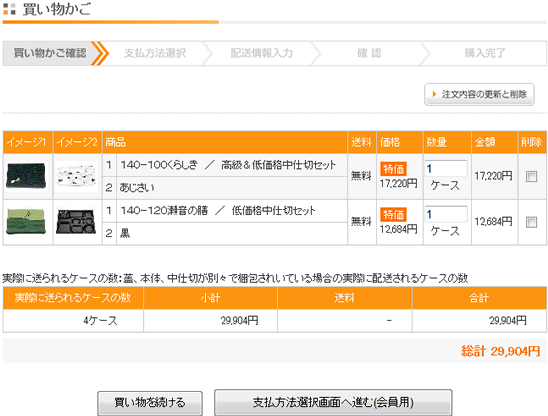Screen dimensions: 548x416
Task: Select the 購入完了 step tab
Action: point(485,53)
